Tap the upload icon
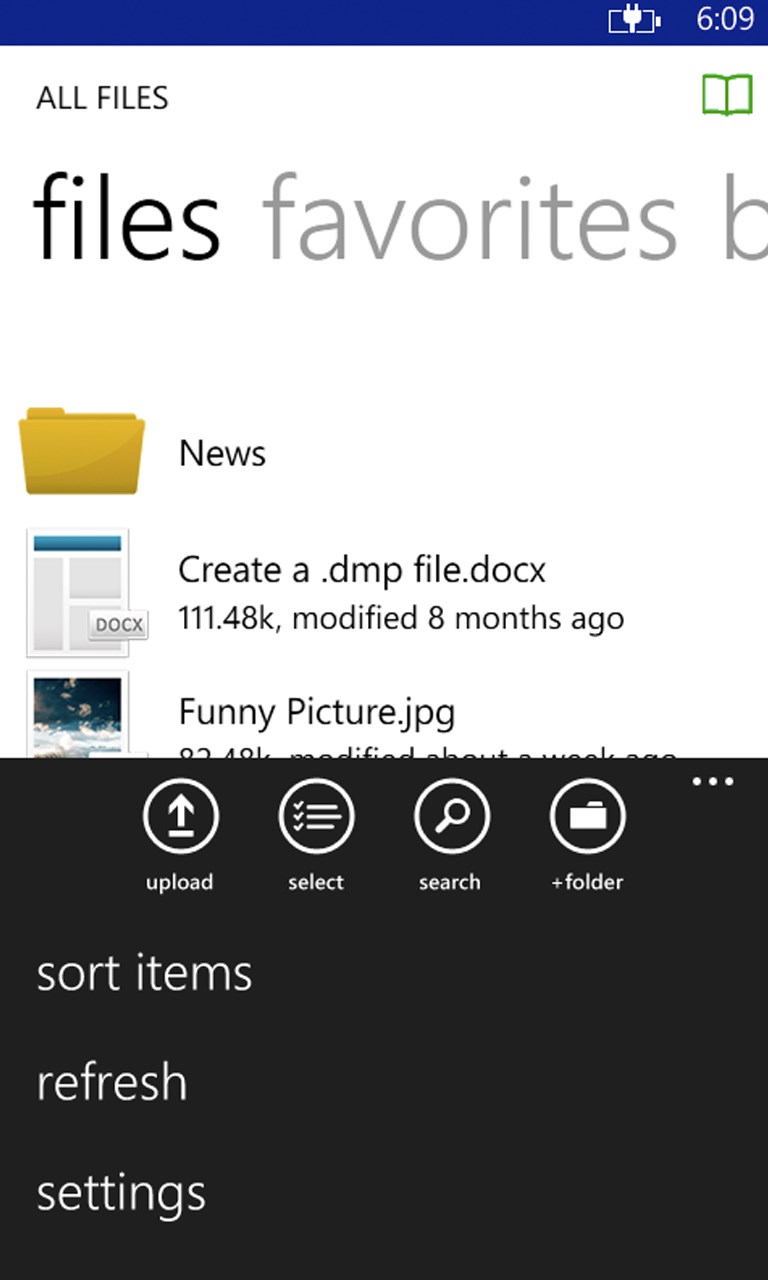768x1280 pixels. [x=180, y=816]
